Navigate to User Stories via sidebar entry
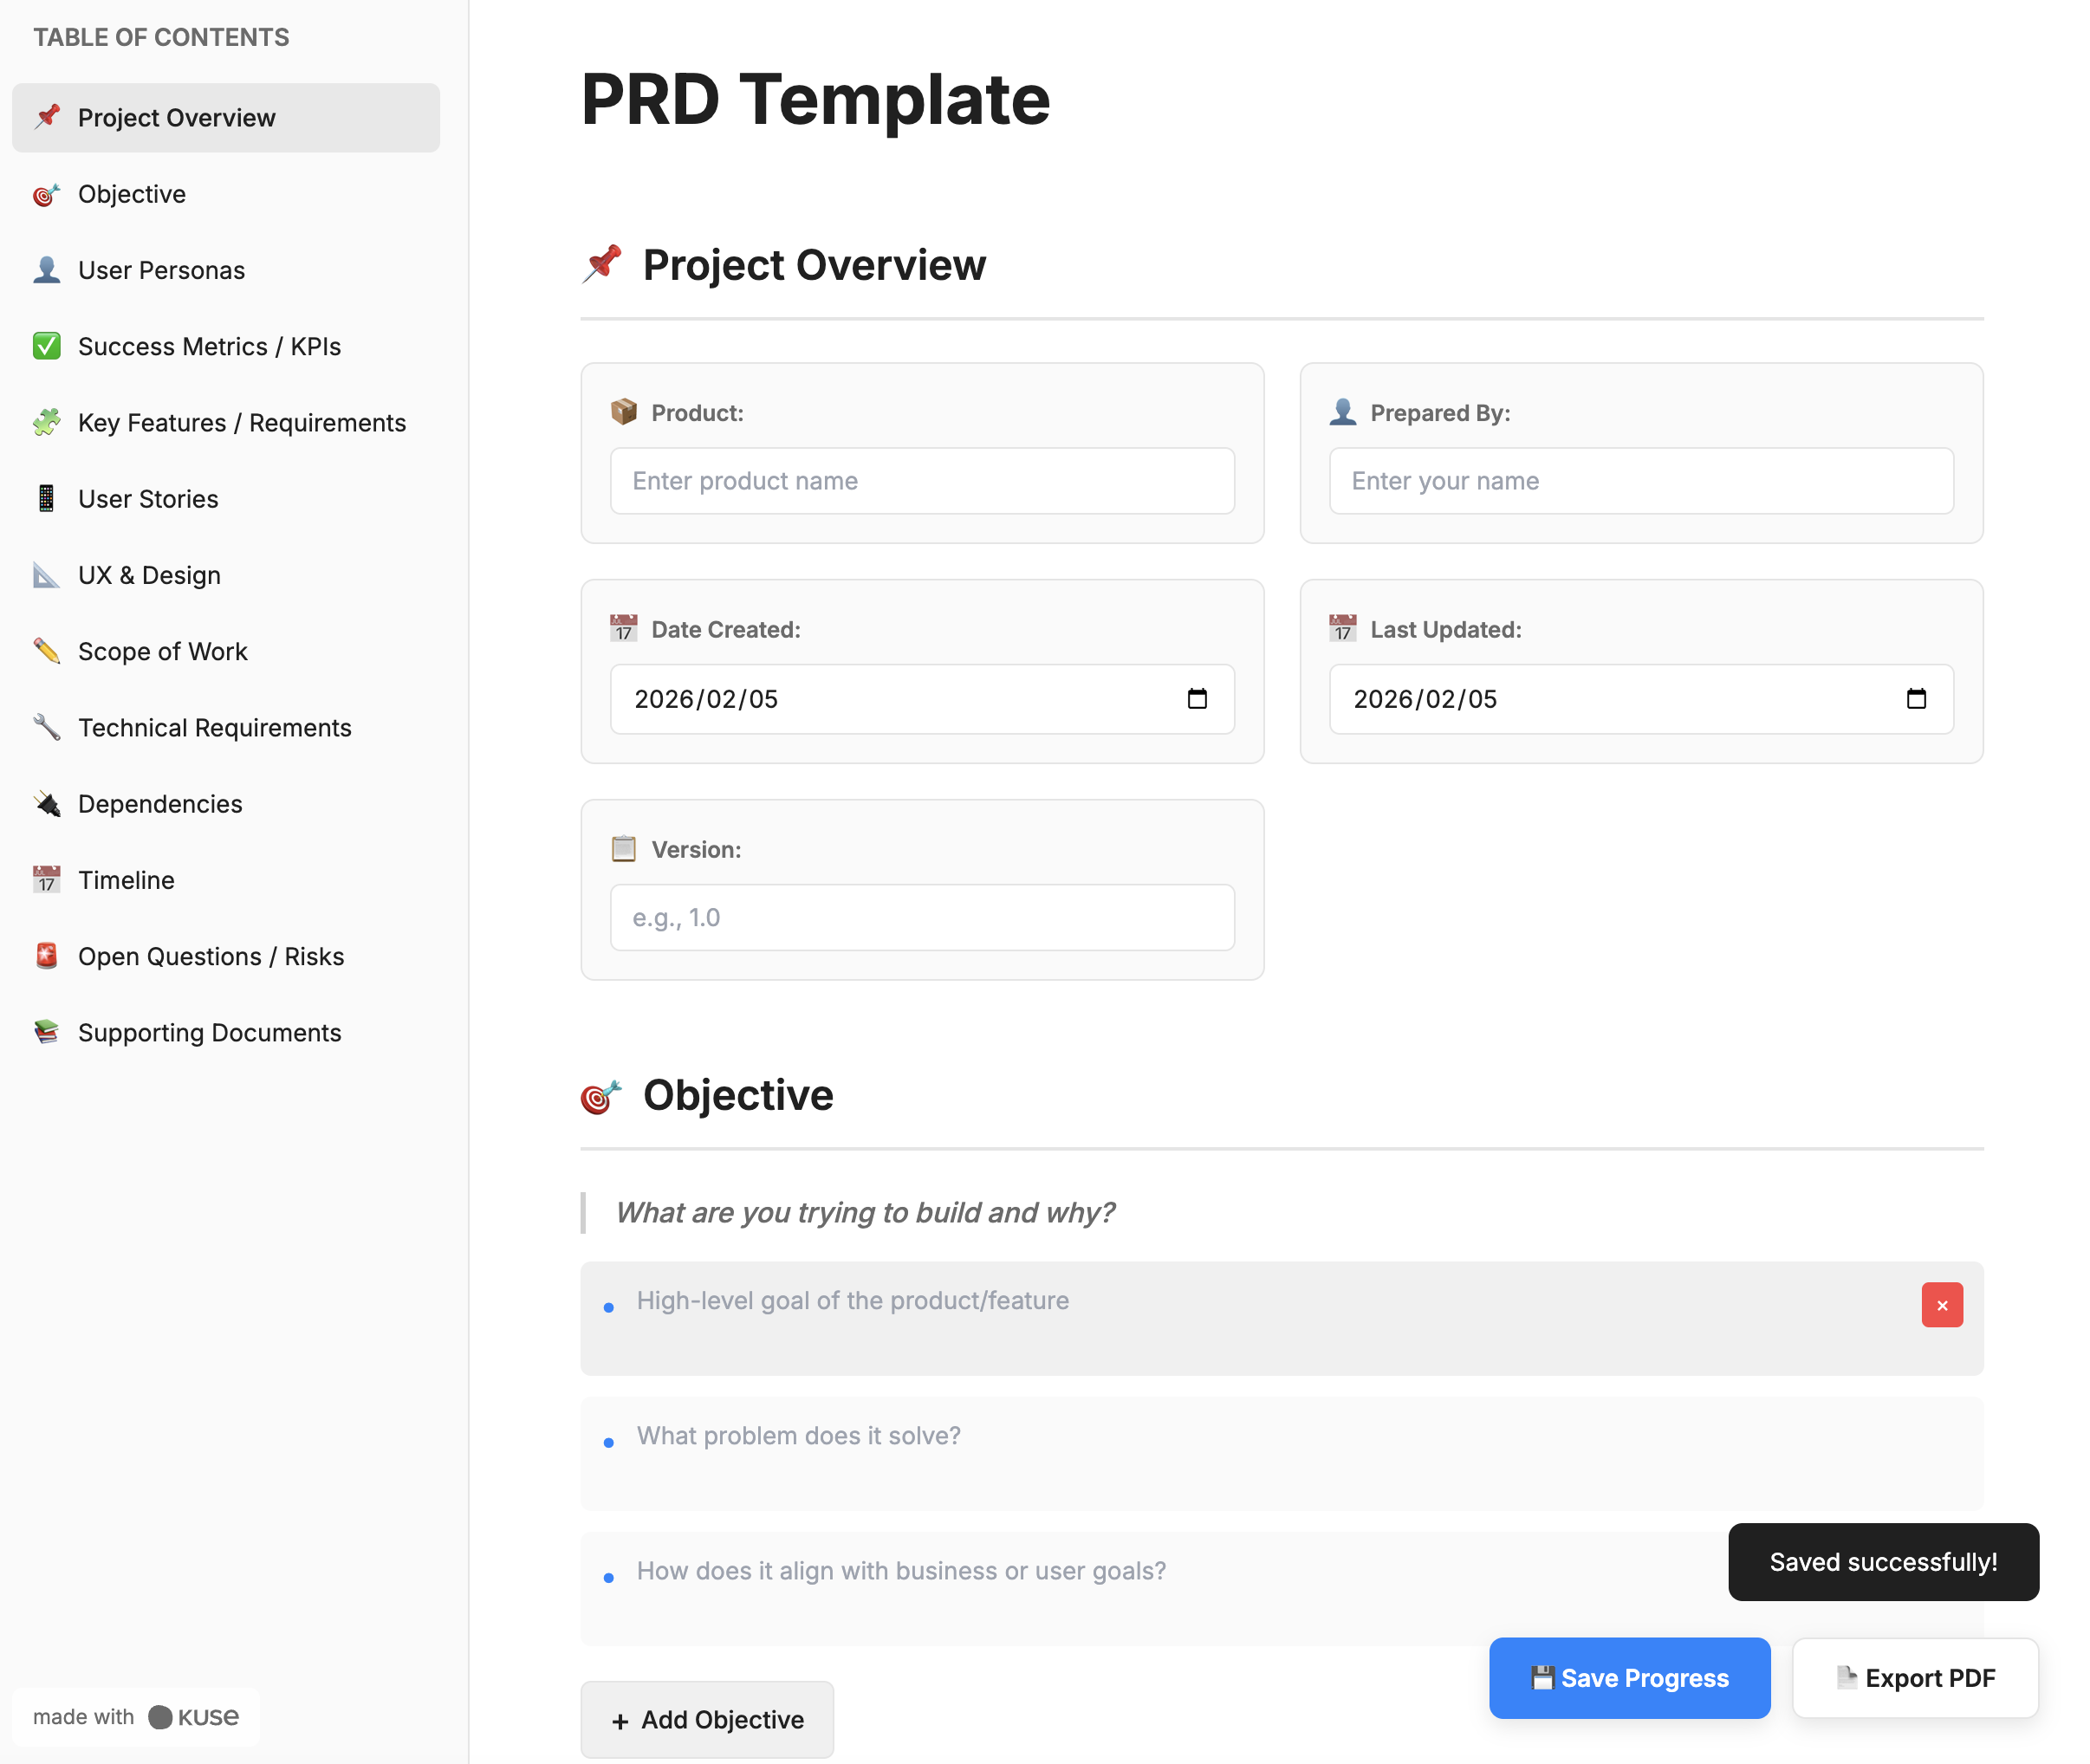 pyautogui.click(x=148, y=498)
